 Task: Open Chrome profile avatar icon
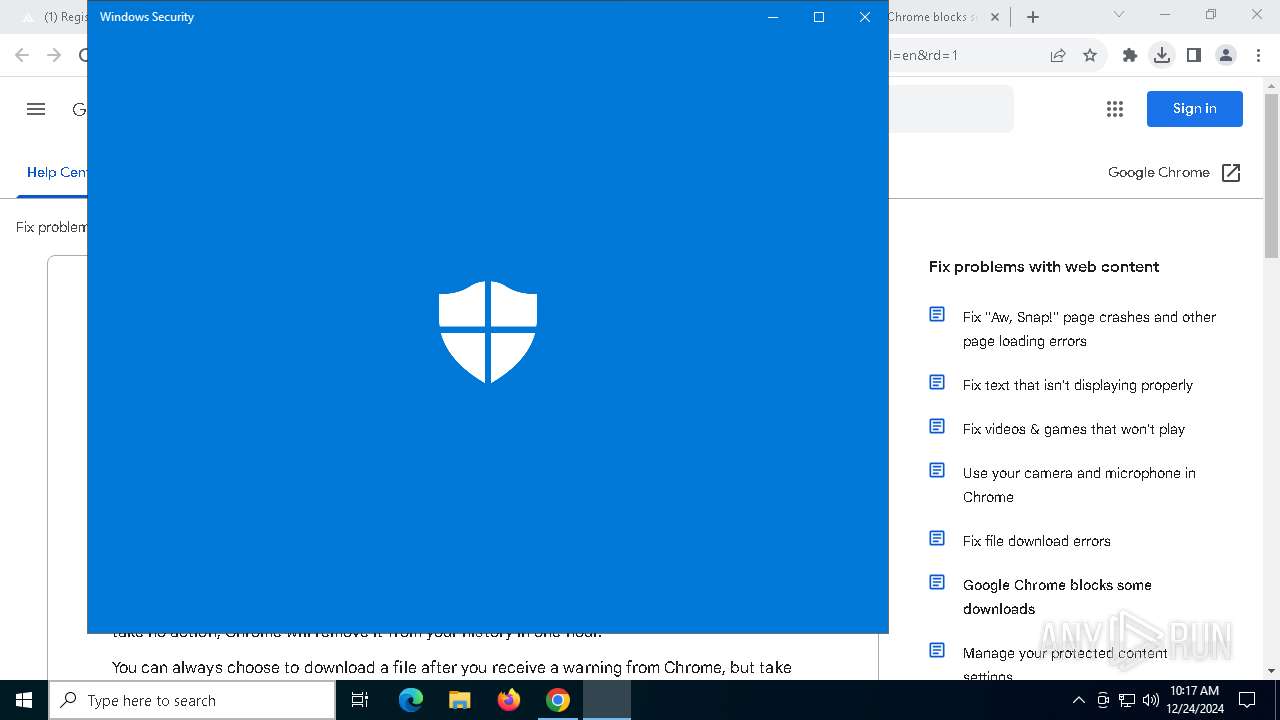tap(1226, 55)
